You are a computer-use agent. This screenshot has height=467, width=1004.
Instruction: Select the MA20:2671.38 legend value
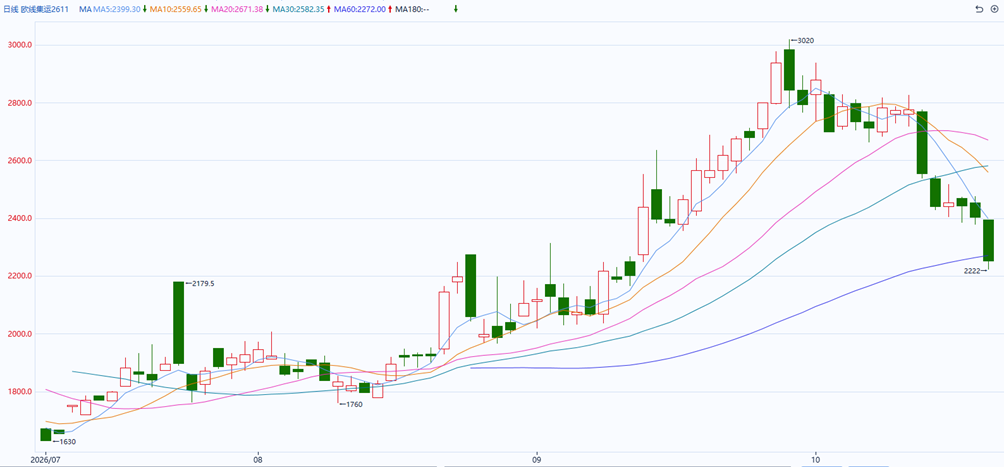click(237, 9)
